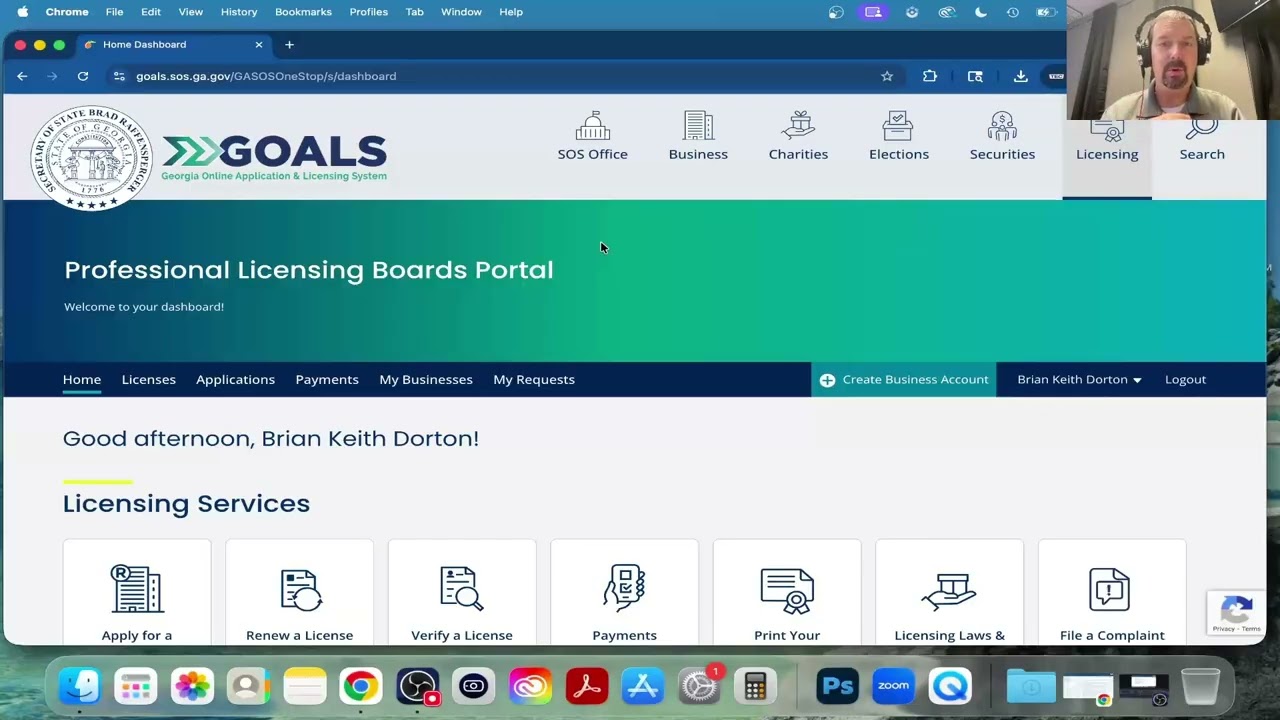This screenshot has height=720, width=1280.
Task: Select the Home Dashboard browser tab
Action: coord(172,44)
